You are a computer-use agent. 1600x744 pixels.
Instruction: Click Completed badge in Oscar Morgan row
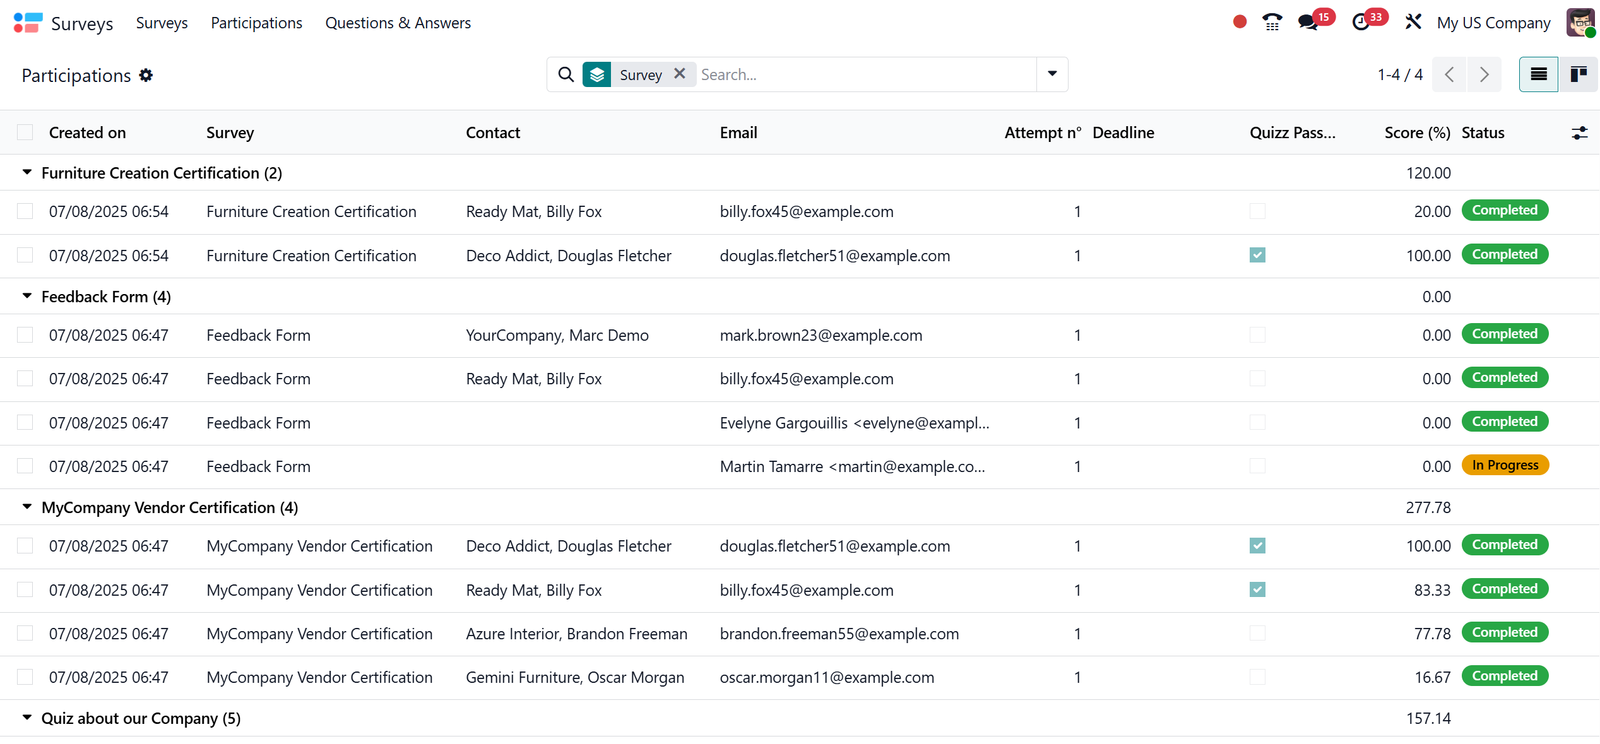pos(1505,676)
